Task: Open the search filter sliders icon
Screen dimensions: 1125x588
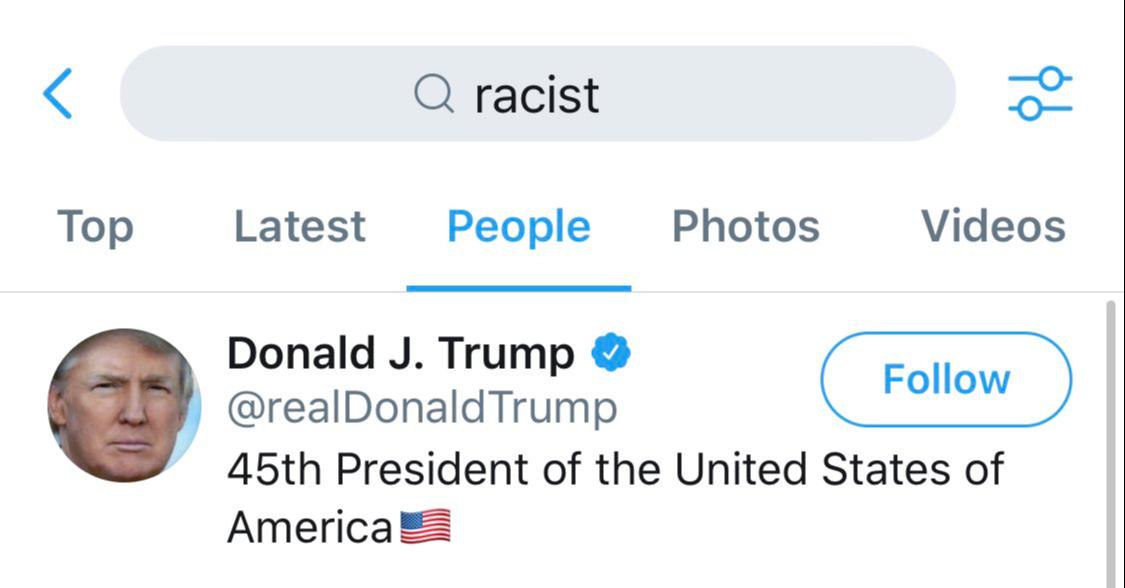Action: pyautogui.click(x=1040, y=93)
